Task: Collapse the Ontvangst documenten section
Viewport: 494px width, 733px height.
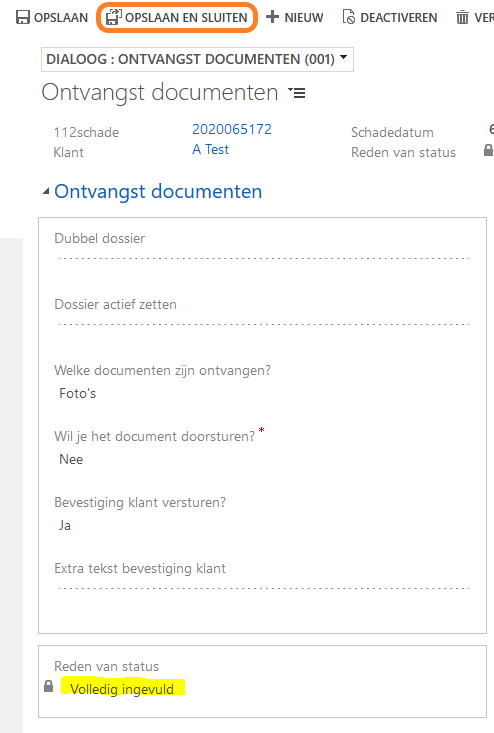Action: tap(46, 191)
